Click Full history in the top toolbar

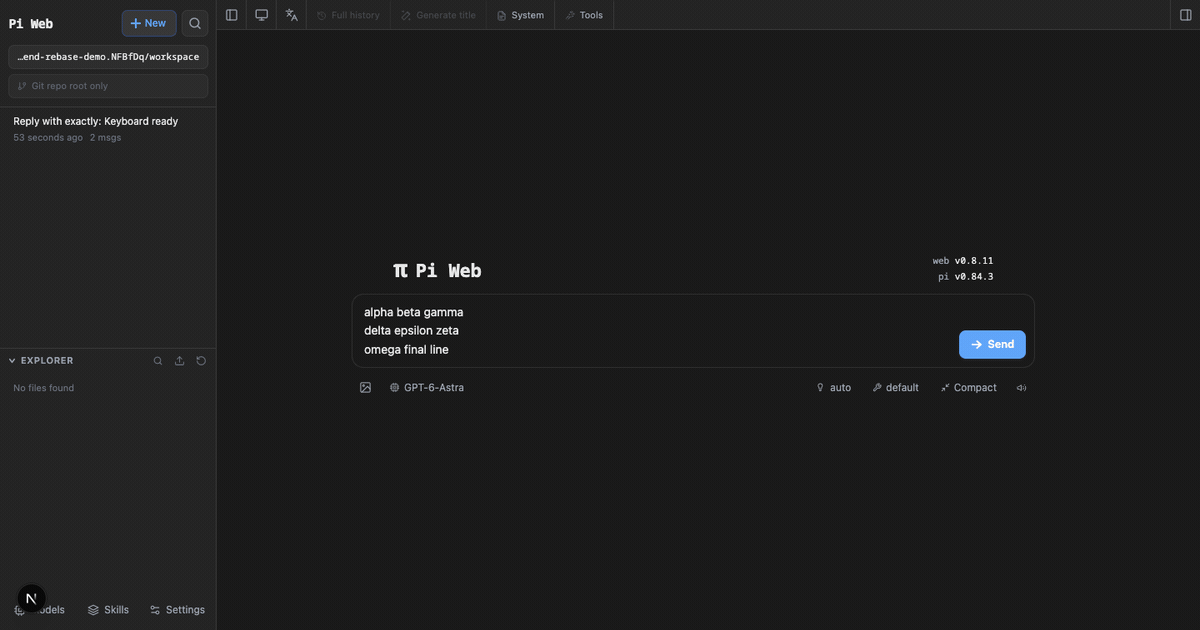coord(348,15)
